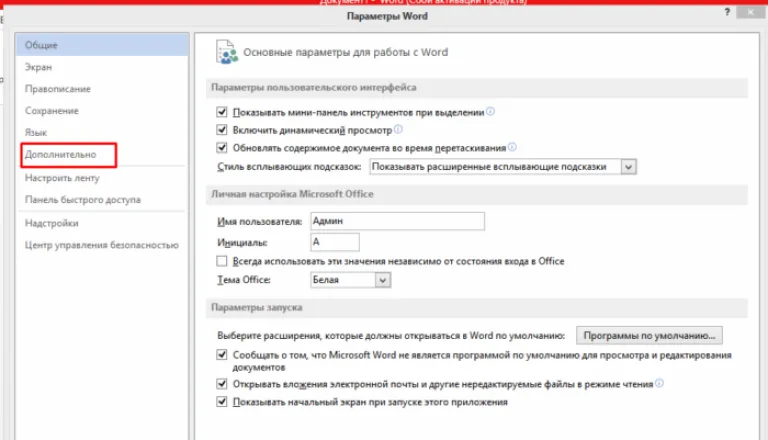Click info icon after Обновлять содержимое документа

tap(512, 147)
